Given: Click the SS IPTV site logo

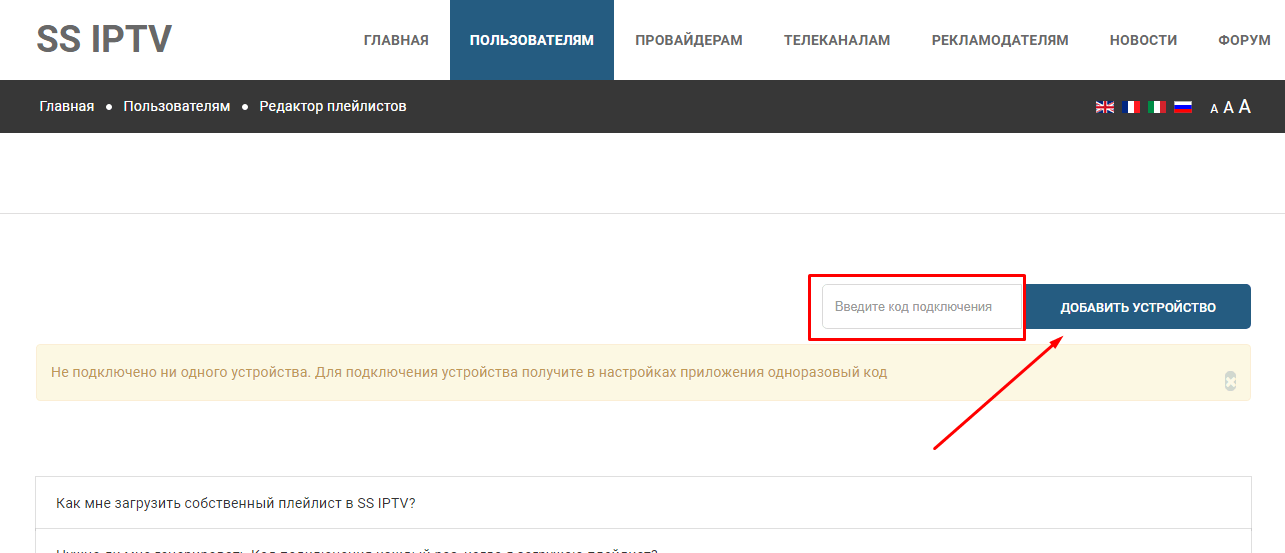Looking at the screenshot, I should point(104,39).
